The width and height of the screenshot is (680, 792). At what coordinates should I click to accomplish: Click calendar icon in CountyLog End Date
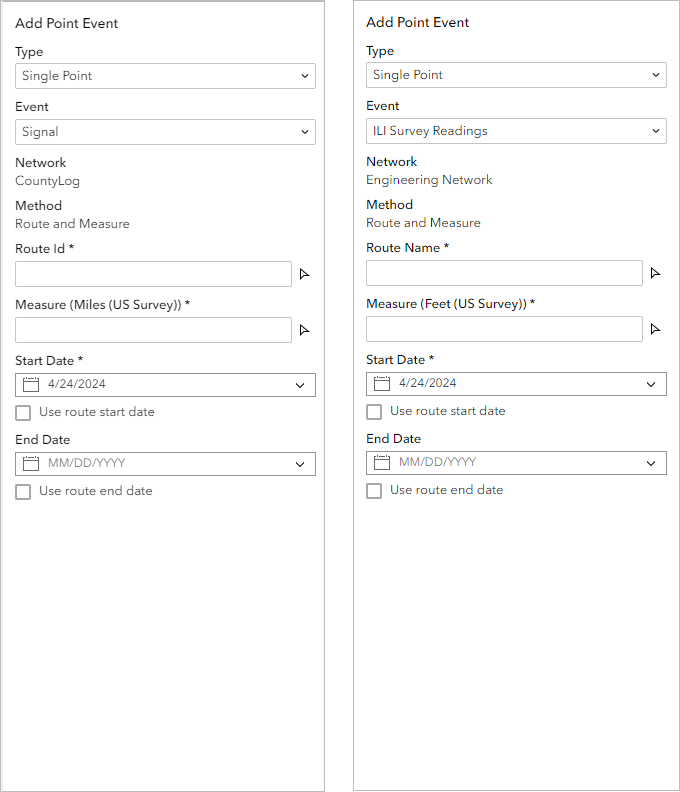point(31,464)
